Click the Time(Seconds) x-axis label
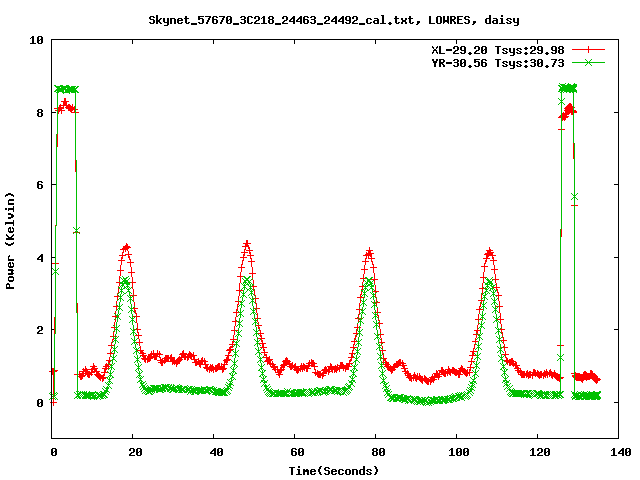Viewport: 640px width, 480px height. tap(334, 471)
